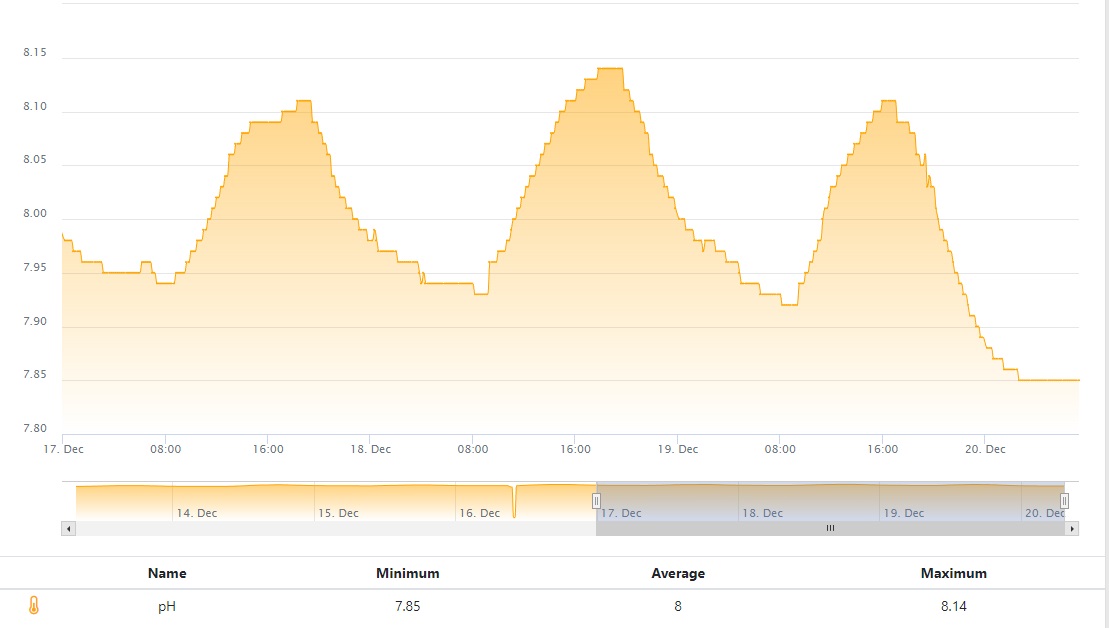The width and height of the screenshot is (1109, 628).
Task: Click the highest pH peak at 8.14
Action: click(610, 69)
